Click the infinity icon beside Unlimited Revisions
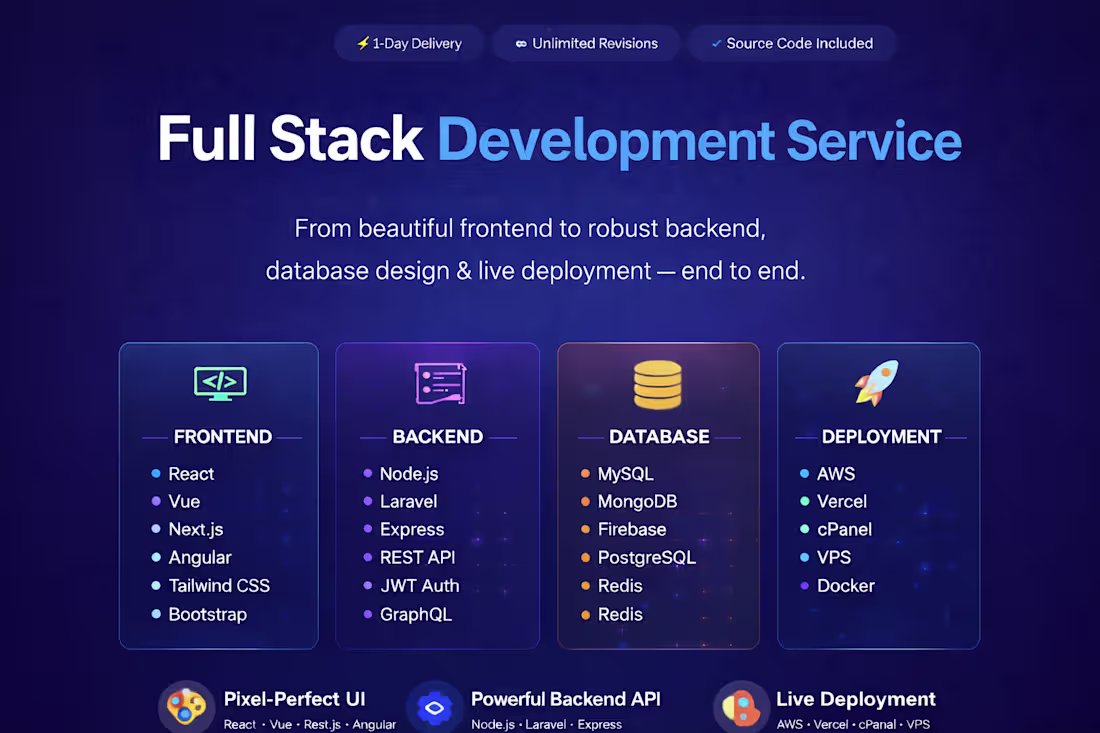1100x733 pixels. 521,43
